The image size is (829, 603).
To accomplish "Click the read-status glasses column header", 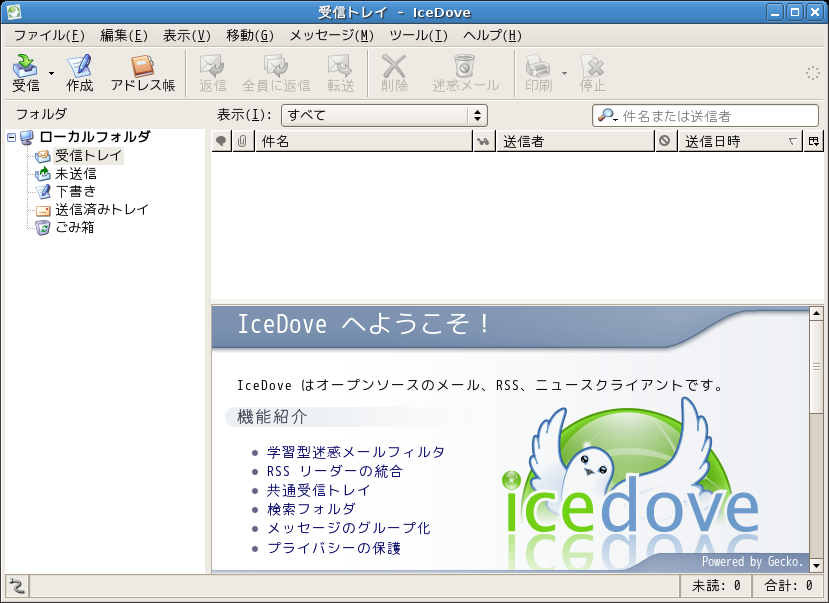I will pyautogui.click(x=484, y=141).
